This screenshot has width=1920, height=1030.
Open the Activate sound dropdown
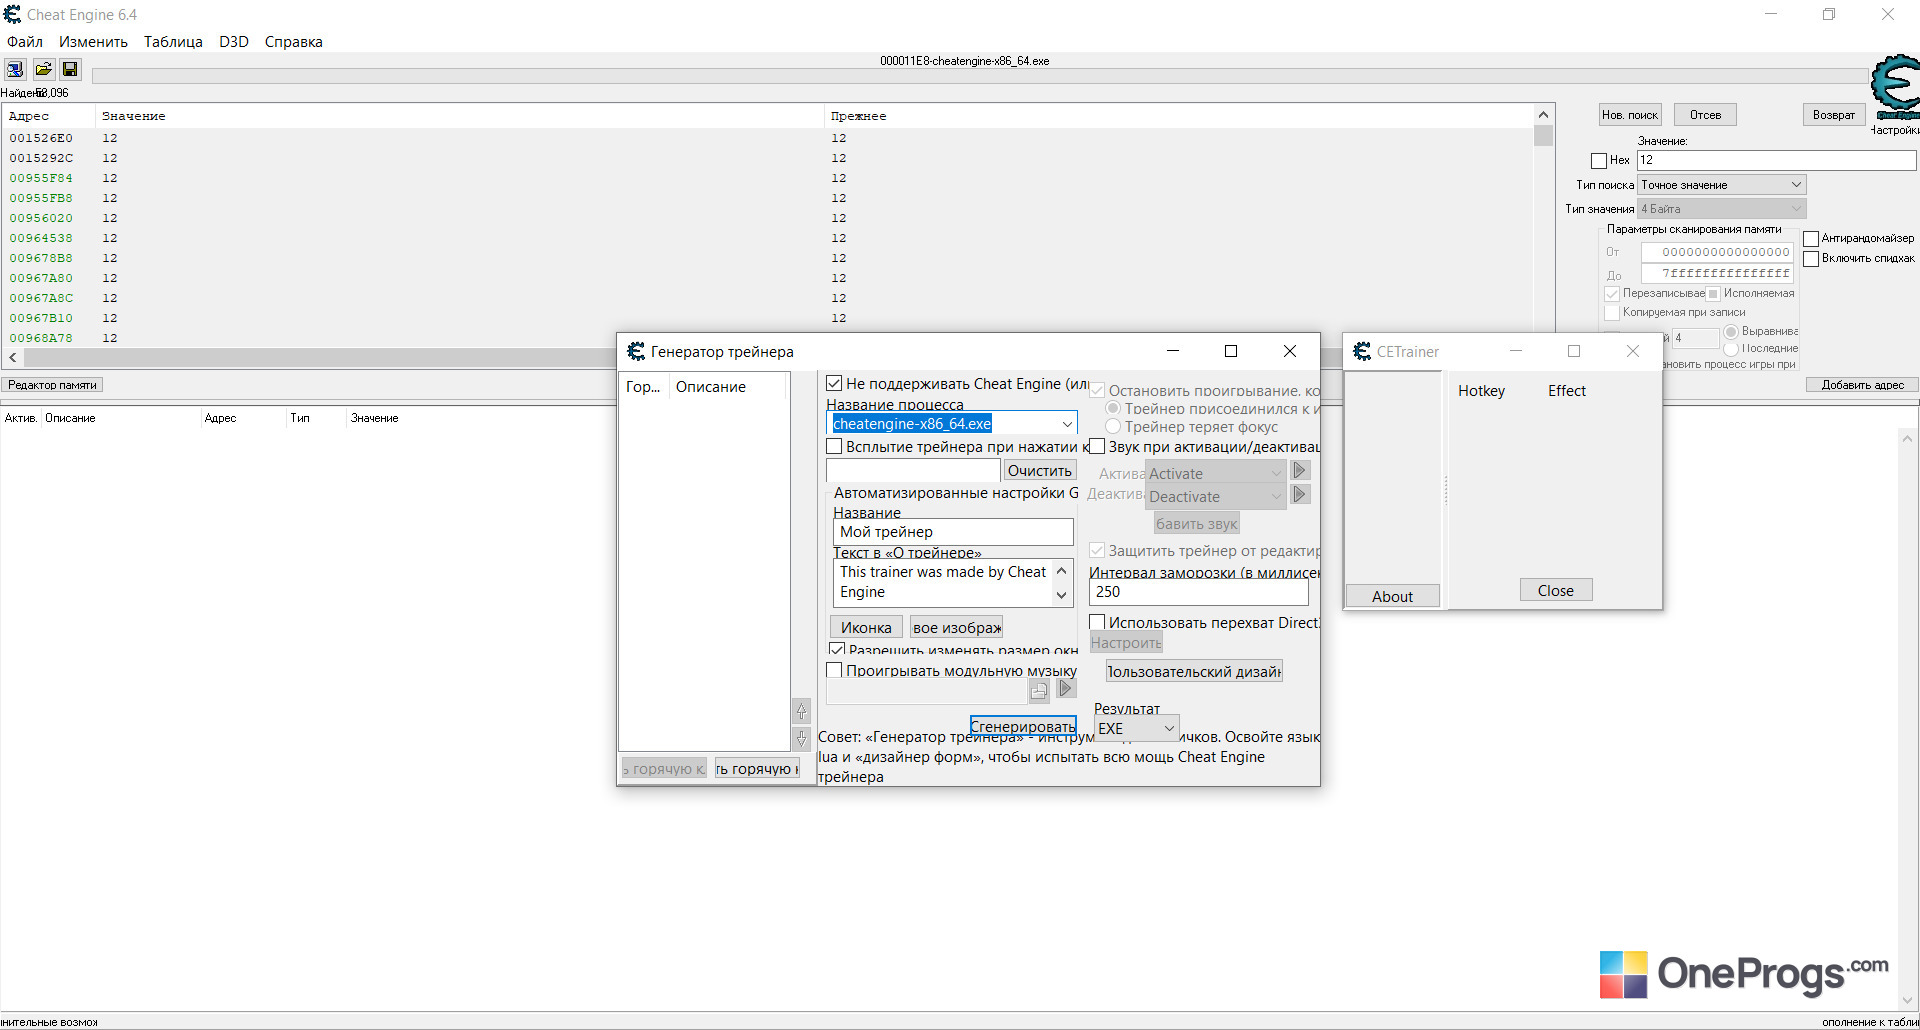tap(1215, 473)
